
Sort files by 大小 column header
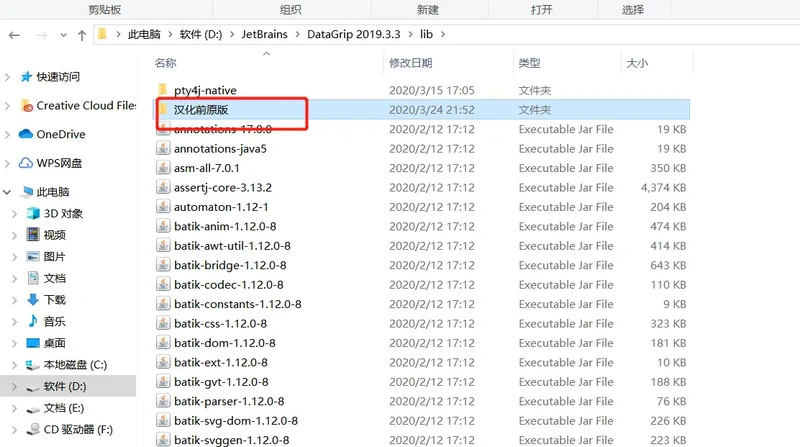636,63
